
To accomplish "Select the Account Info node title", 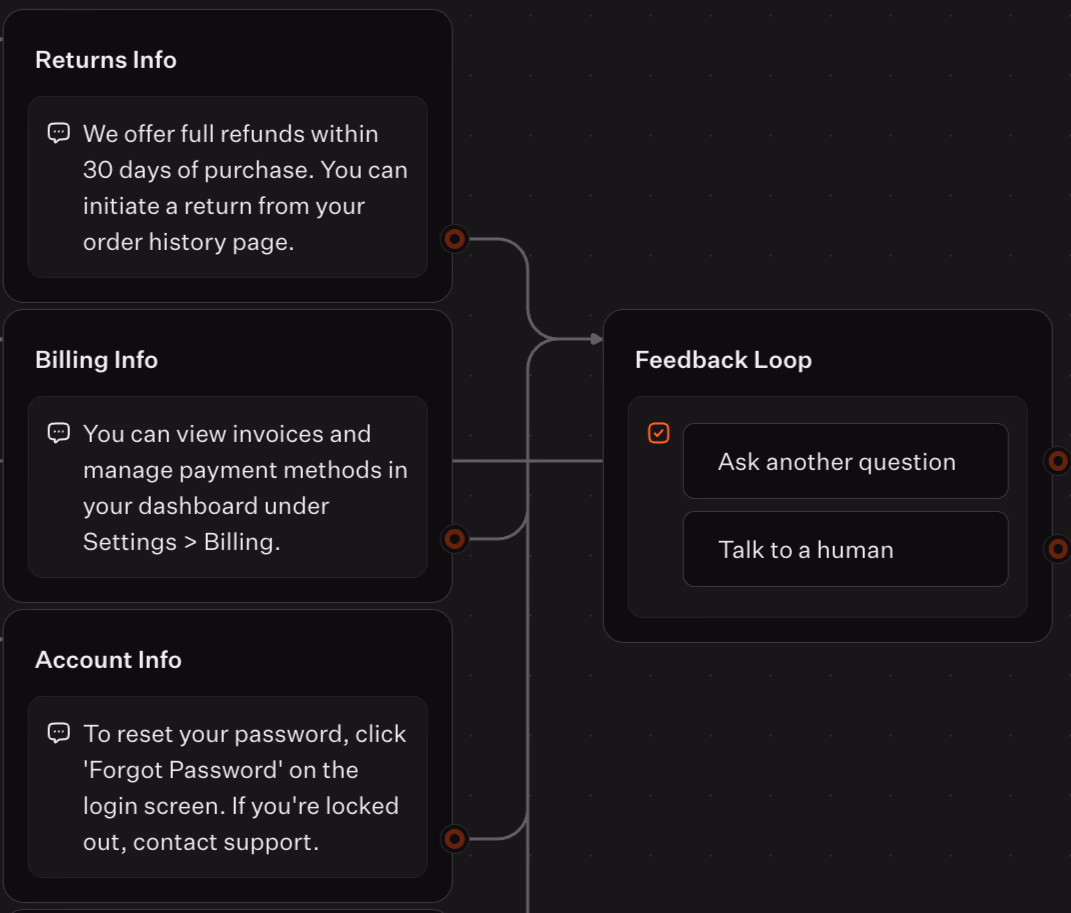I will [x=108, y=660].
